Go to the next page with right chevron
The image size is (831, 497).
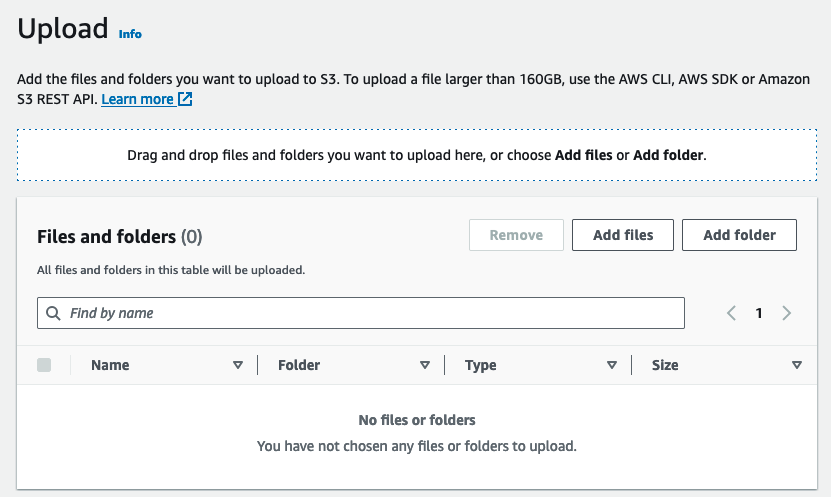[x=786, y=313]
